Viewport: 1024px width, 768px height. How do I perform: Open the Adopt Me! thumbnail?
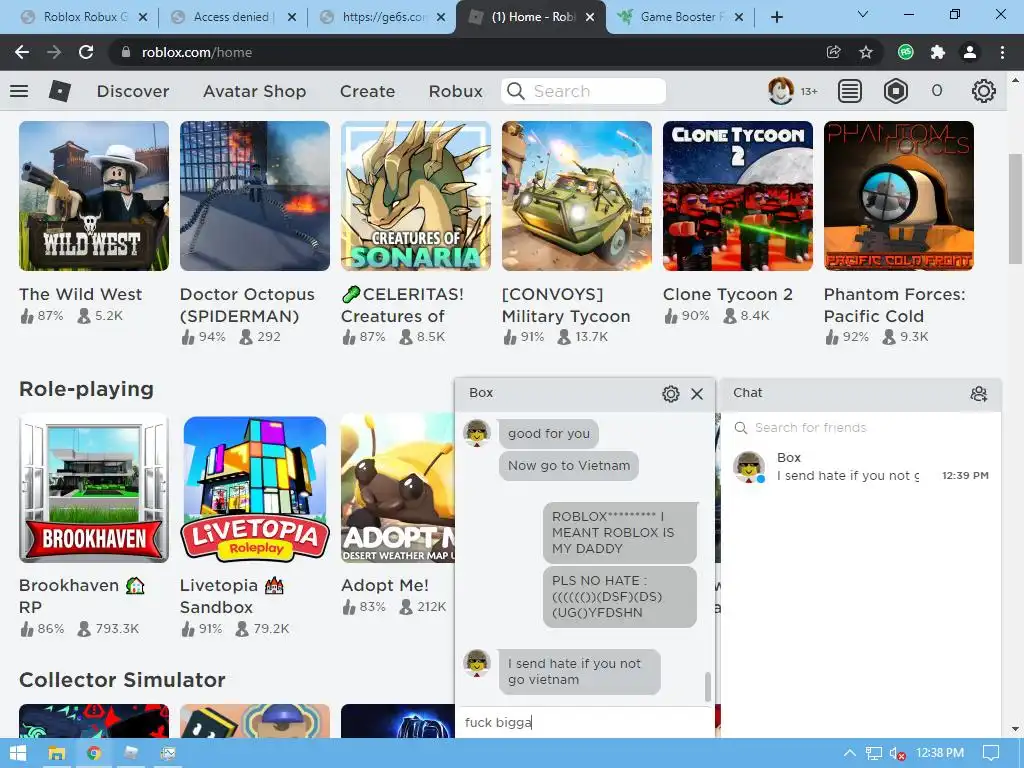(398, 487)
